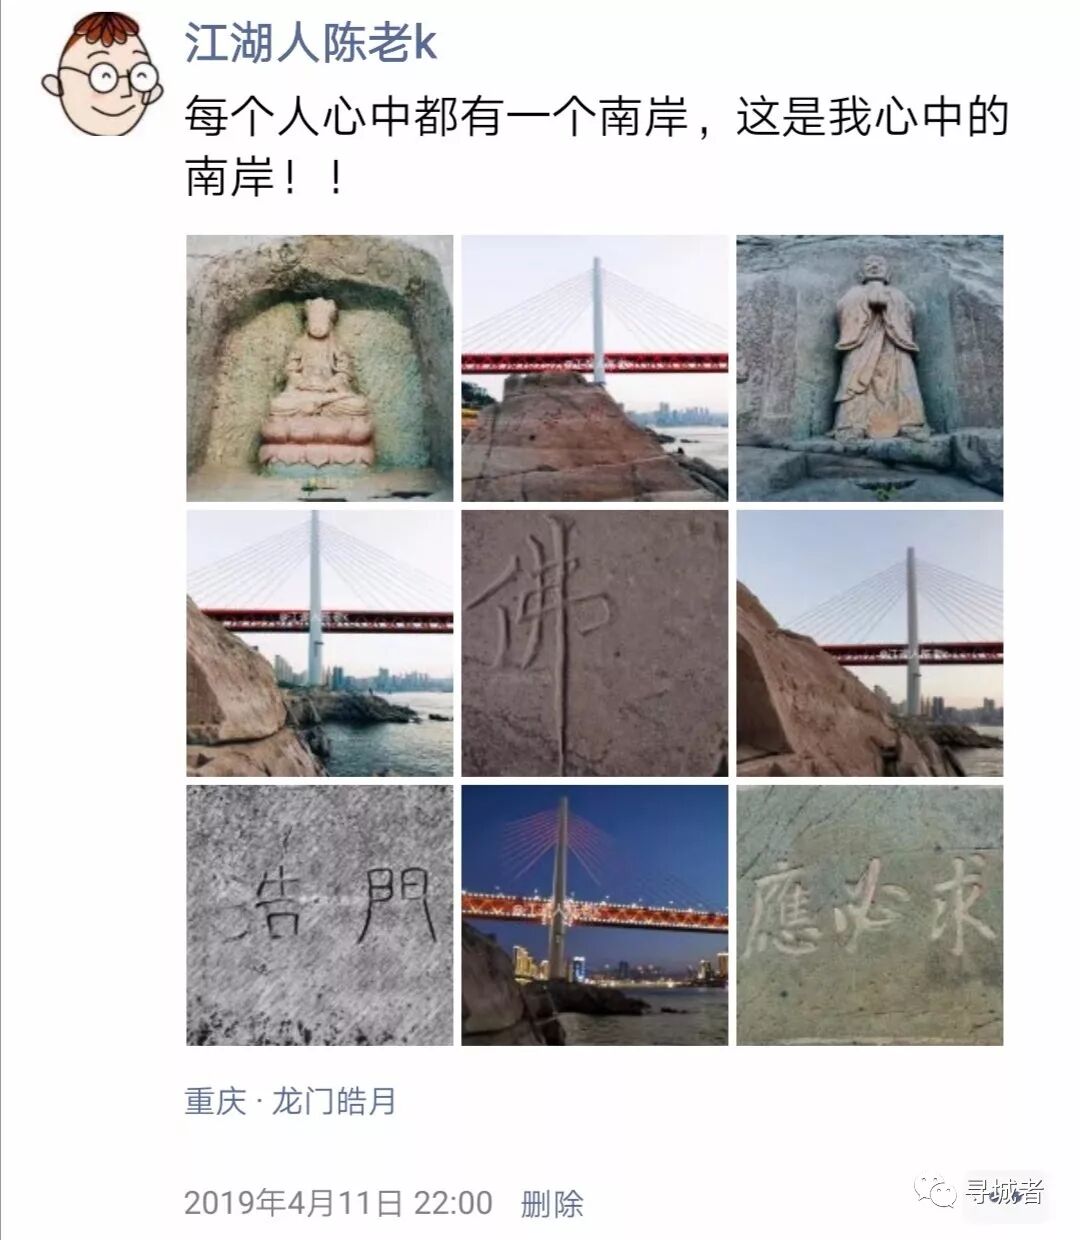Open the standing monk carving photo

pyautogui.click(x=870, y=368)
